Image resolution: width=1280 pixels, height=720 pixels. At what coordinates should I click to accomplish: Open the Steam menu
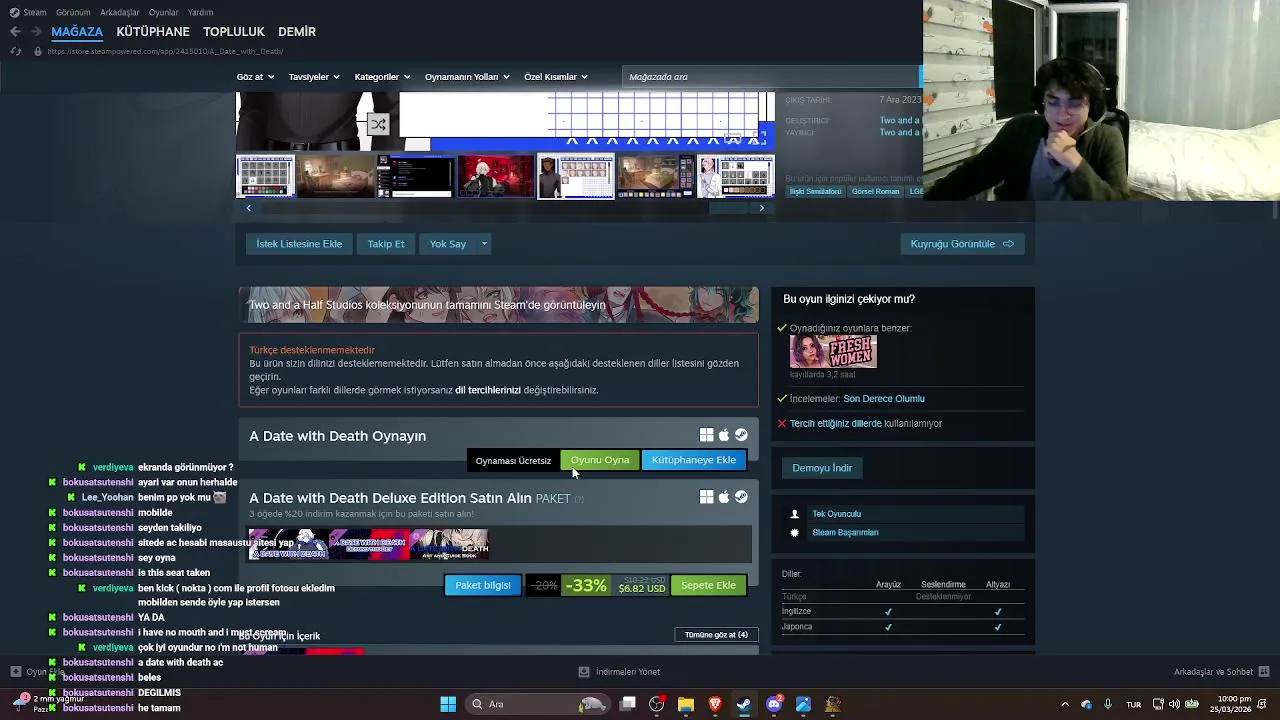pos(28,12)
